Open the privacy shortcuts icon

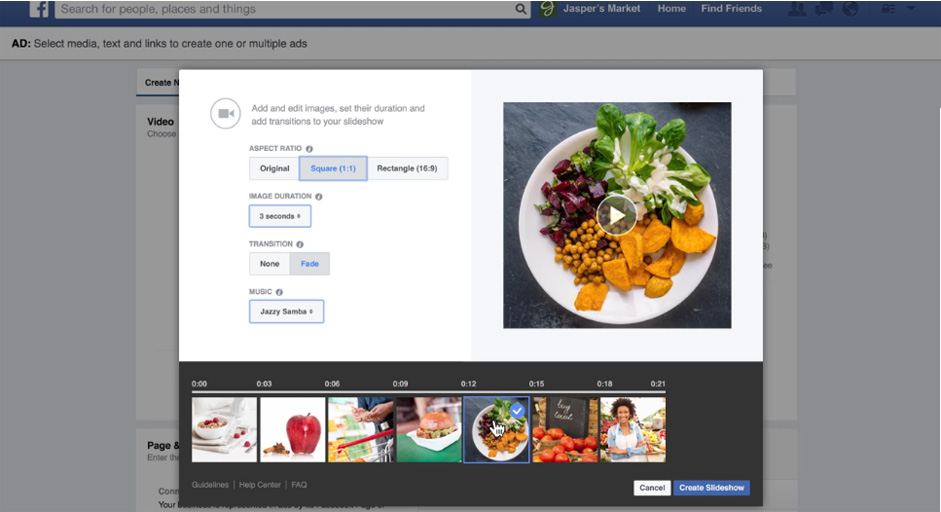[888, 9]
